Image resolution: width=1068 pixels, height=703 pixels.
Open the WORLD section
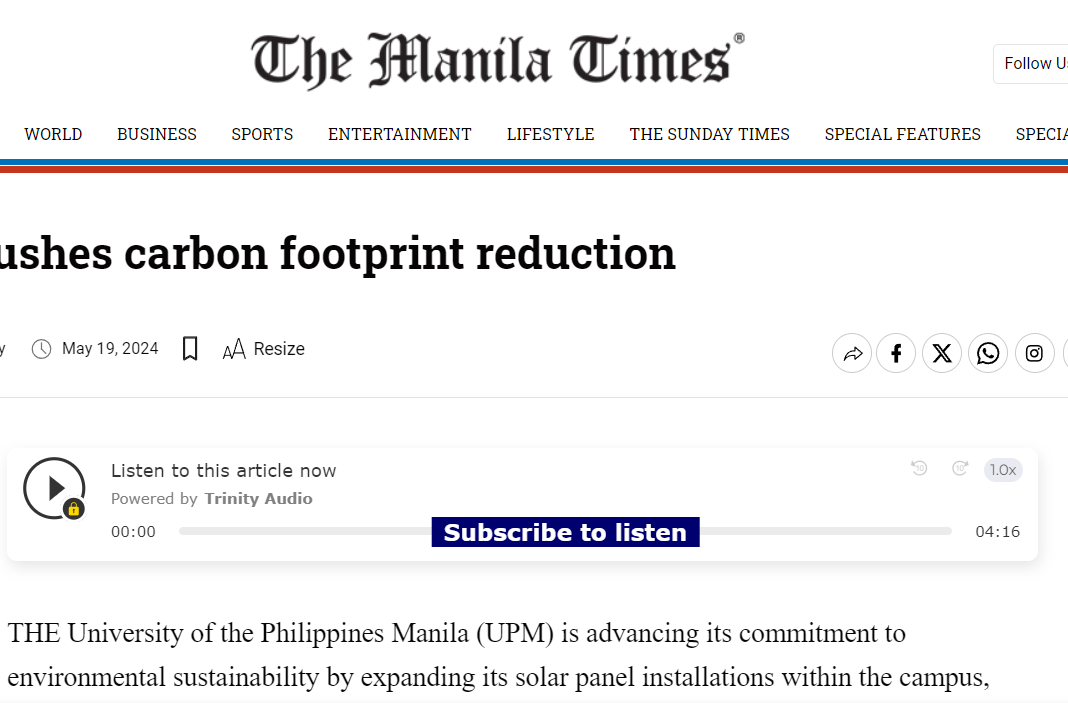click(x=53, y=134)
